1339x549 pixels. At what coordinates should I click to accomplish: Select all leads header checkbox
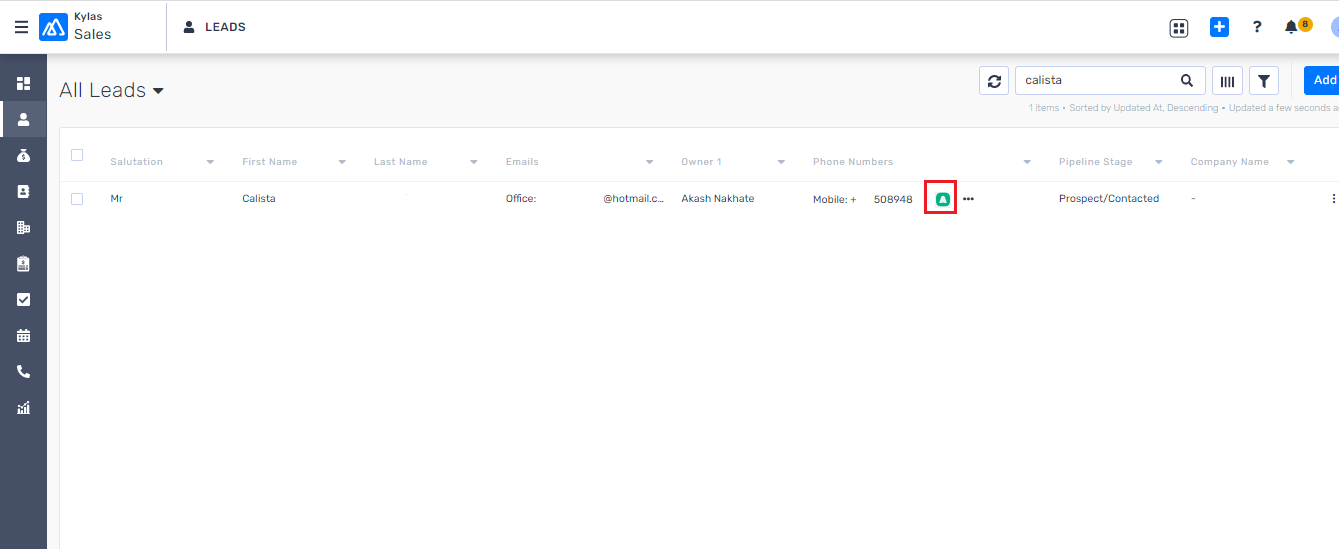[x=77, y=155]
